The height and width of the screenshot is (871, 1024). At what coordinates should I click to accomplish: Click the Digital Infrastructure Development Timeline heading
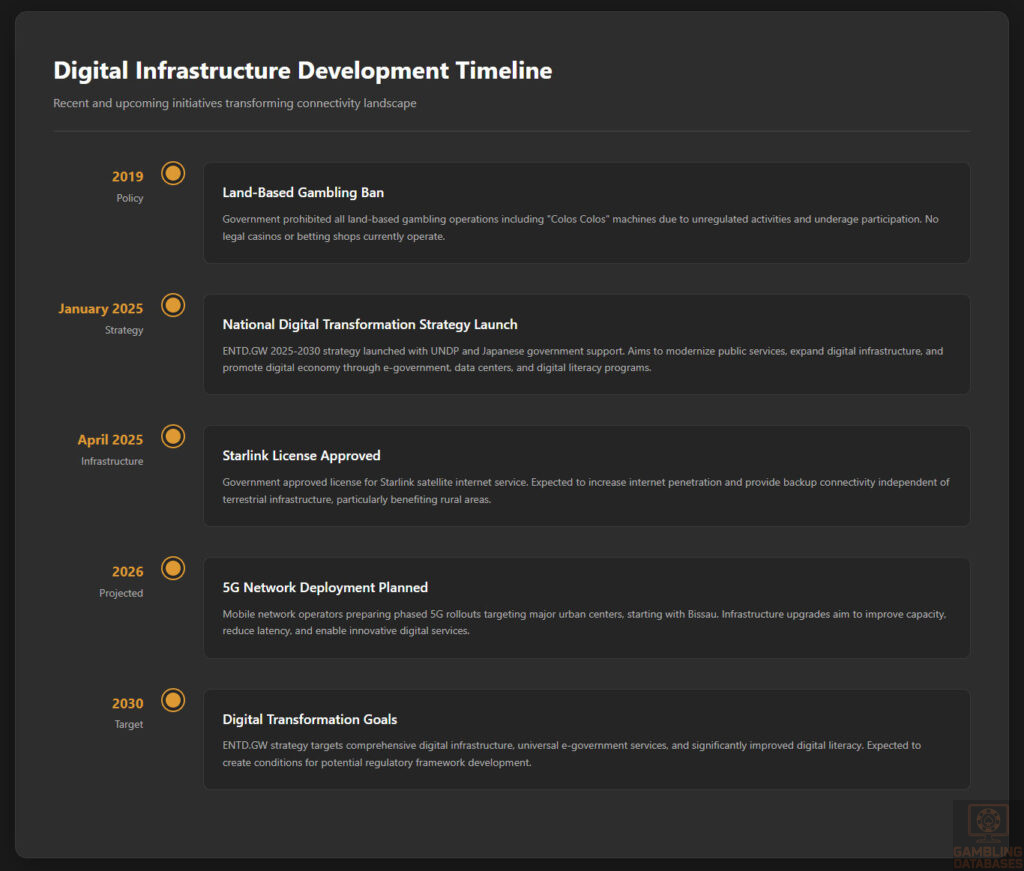point(302,70)
